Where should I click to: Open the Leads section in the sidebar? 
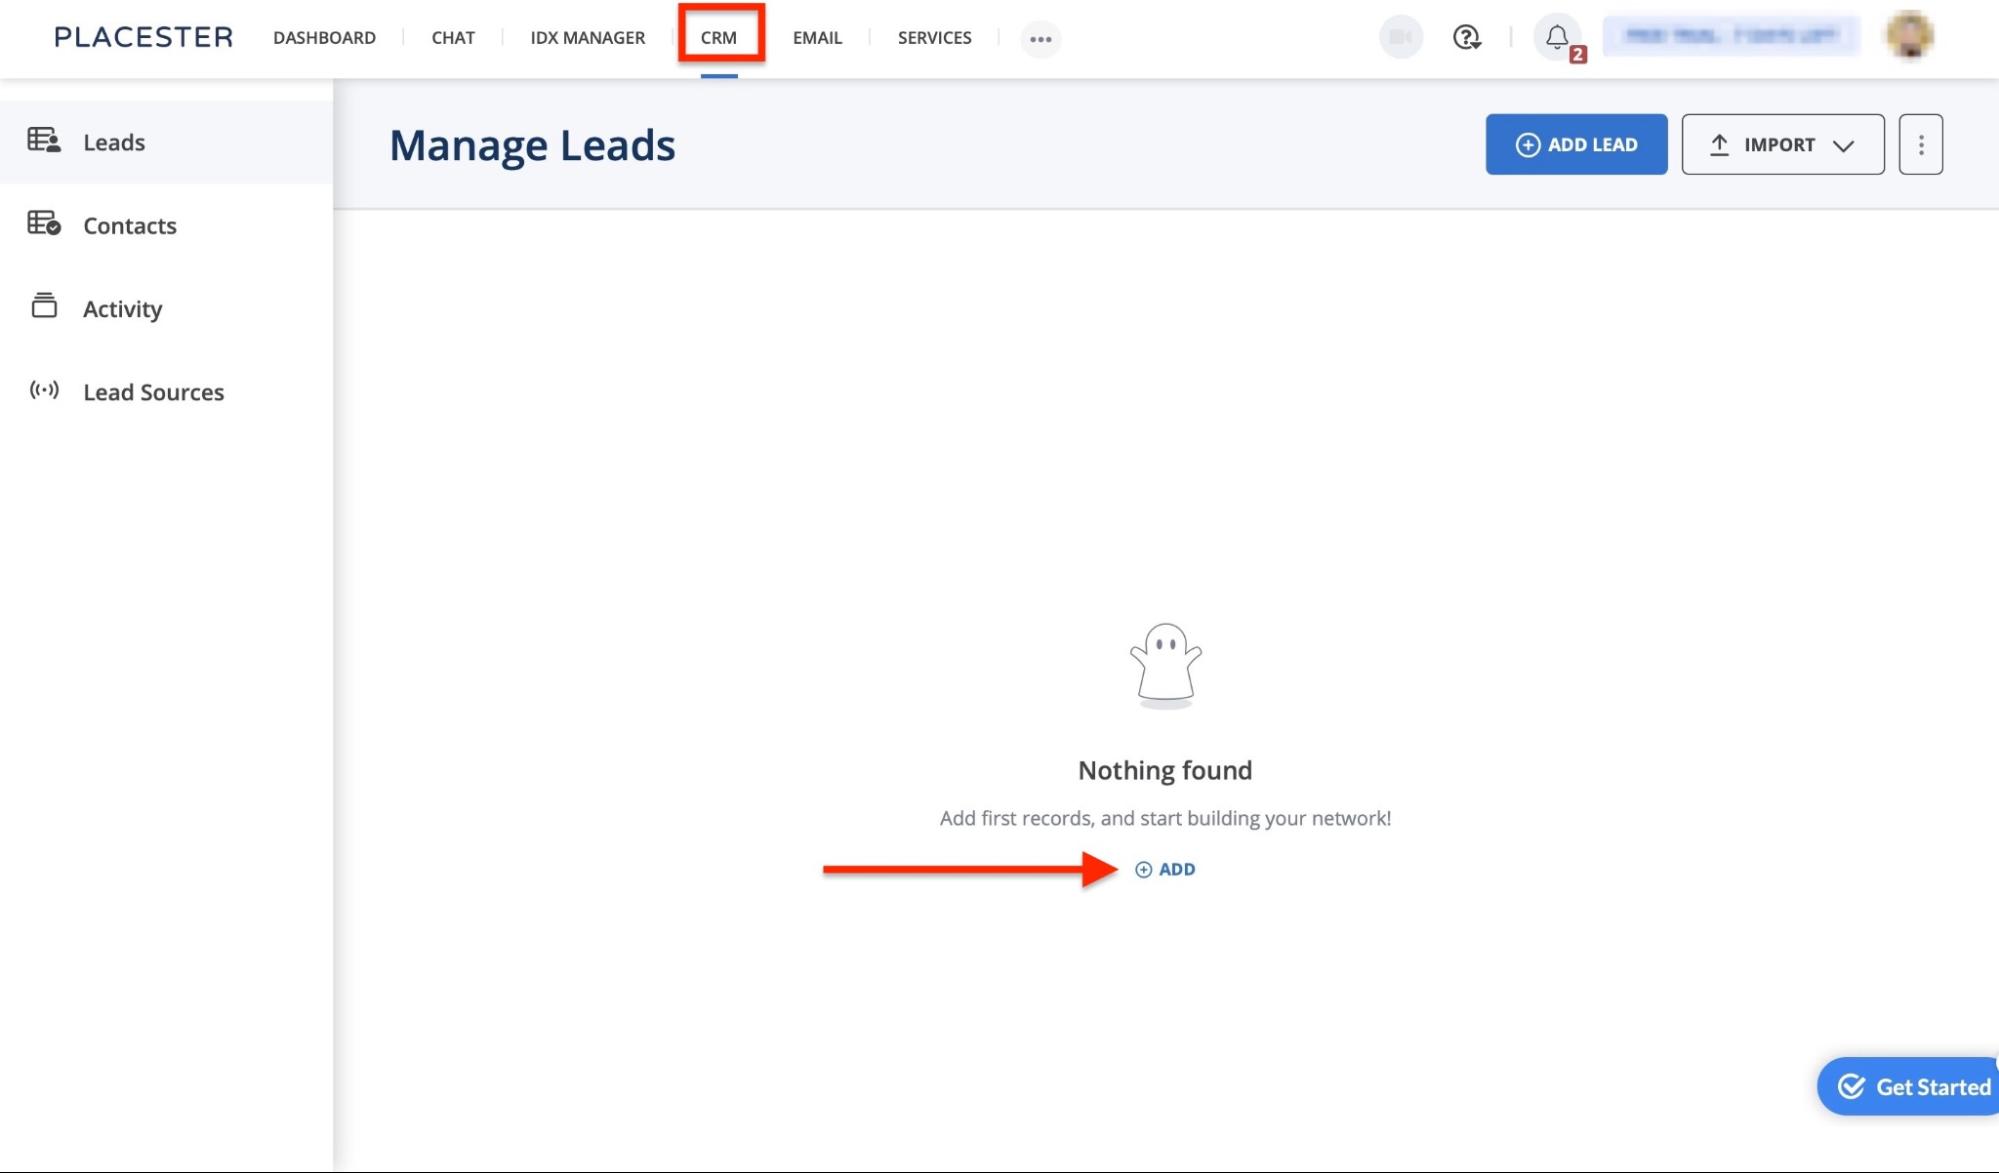point(114,142)
